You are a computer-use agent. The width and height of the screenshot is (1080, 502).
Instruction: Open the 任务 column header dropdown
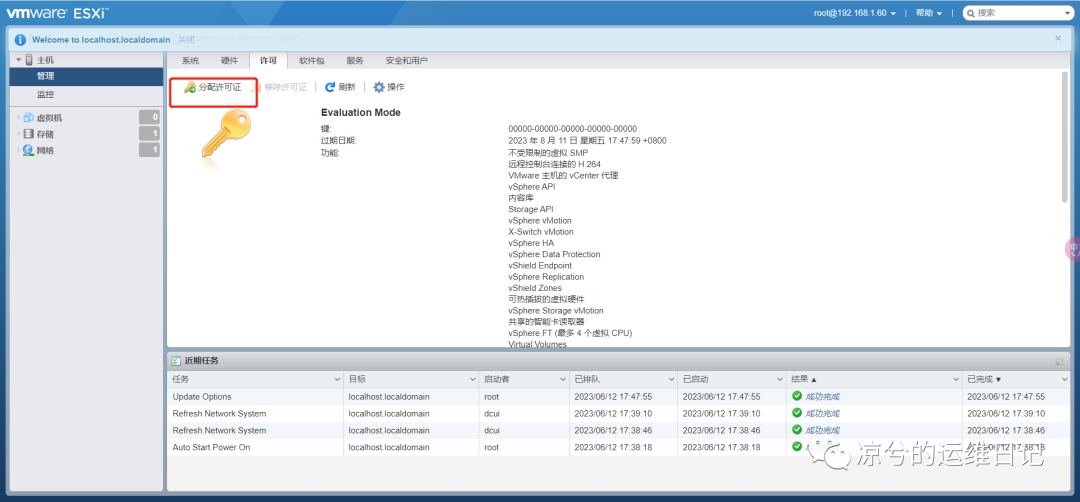[337, 379]
